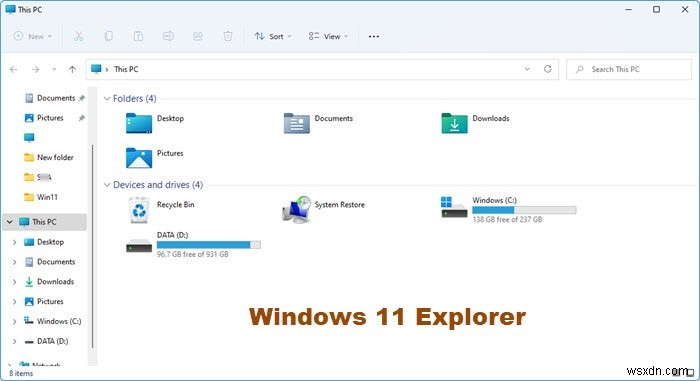The width and height of the screenshot is (700, 381).
Task: Refresh the This PC view
Action: 548,69
